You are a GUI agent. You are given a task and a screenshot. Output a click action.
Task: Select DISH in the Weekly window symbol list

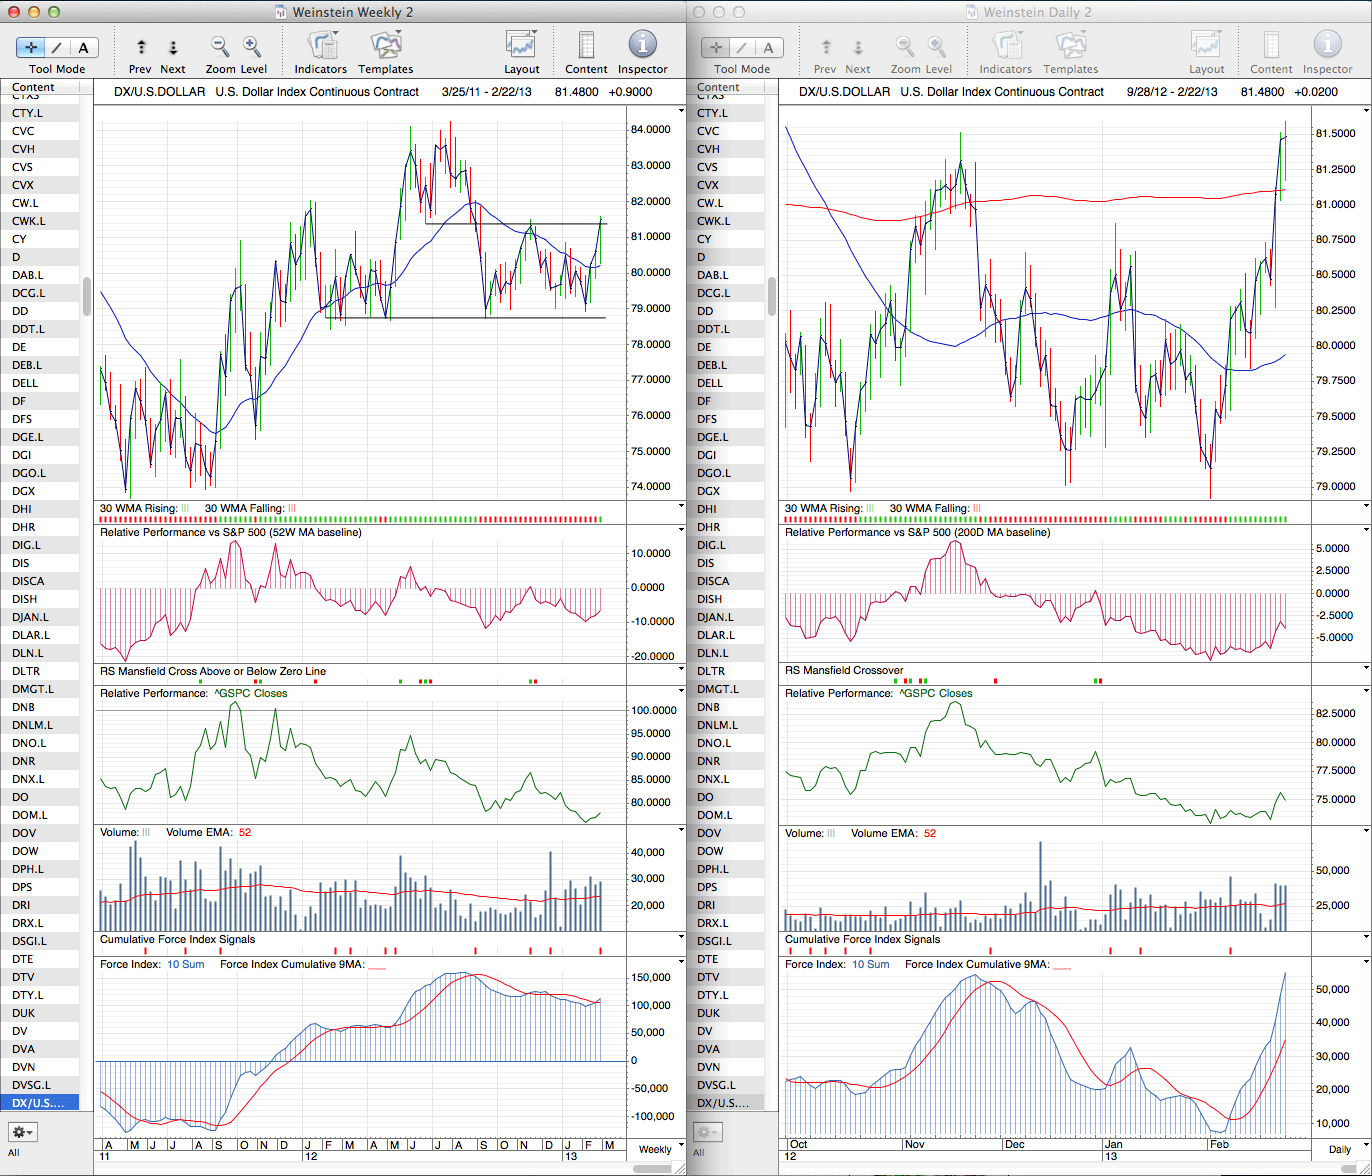tap(27, 599)
